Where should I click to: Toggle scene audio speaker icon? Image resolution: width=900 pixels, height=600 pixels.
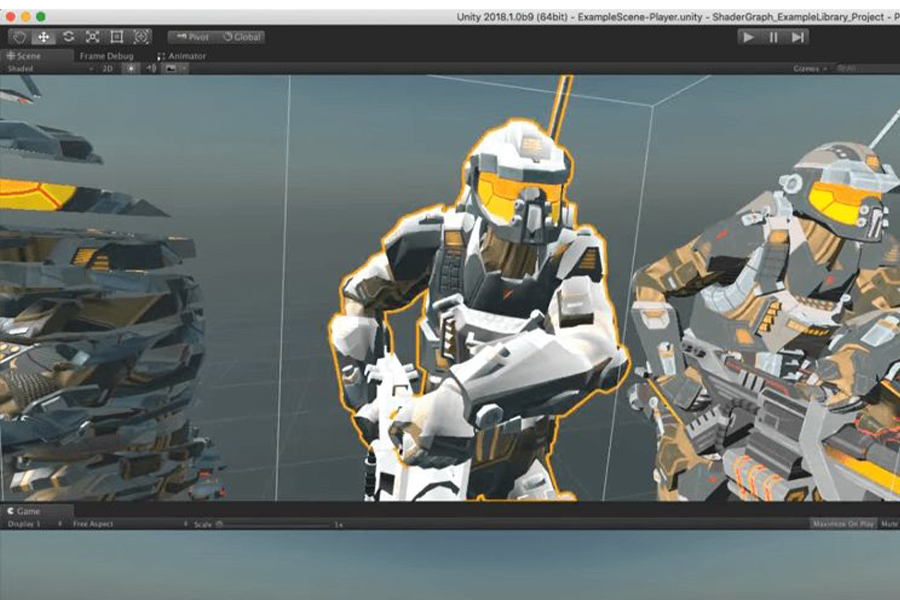click(x=151, y=68)
